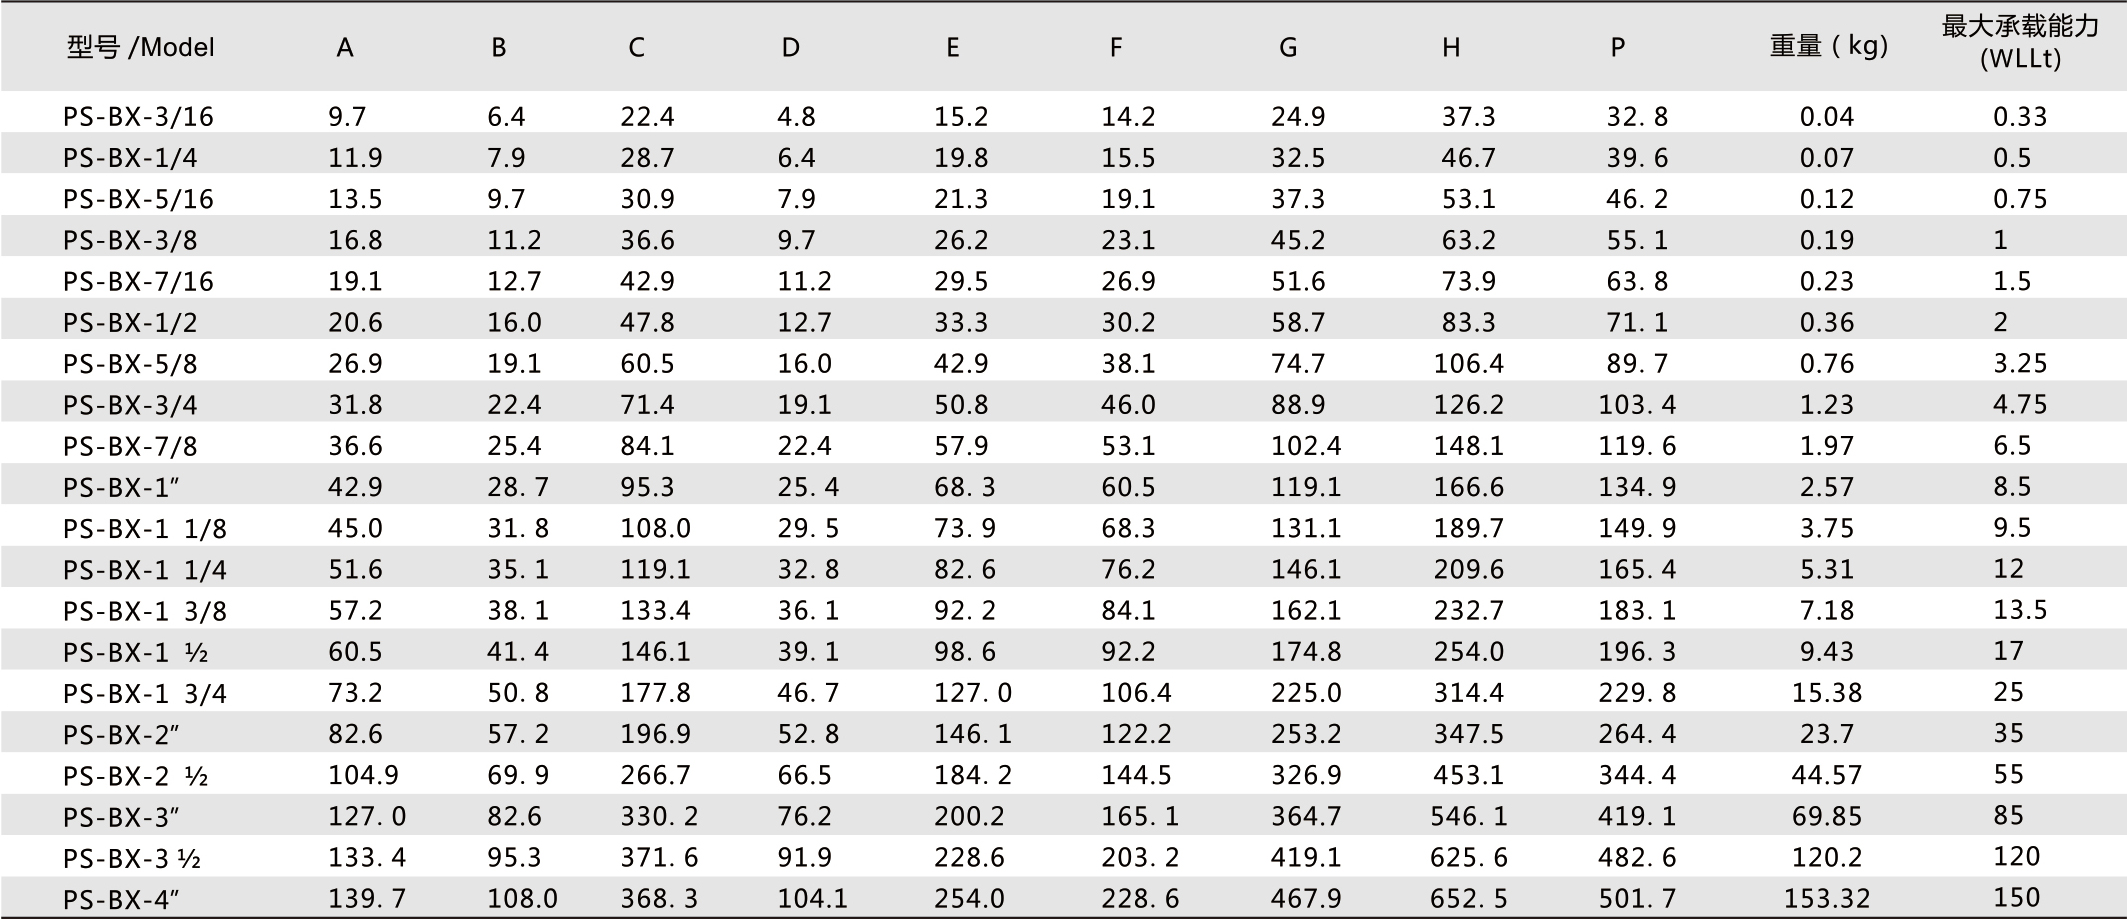2127x920 pixels.
Task: Click the 最大承载能力 (WLLt) header
Action: tap(2020, 43)
